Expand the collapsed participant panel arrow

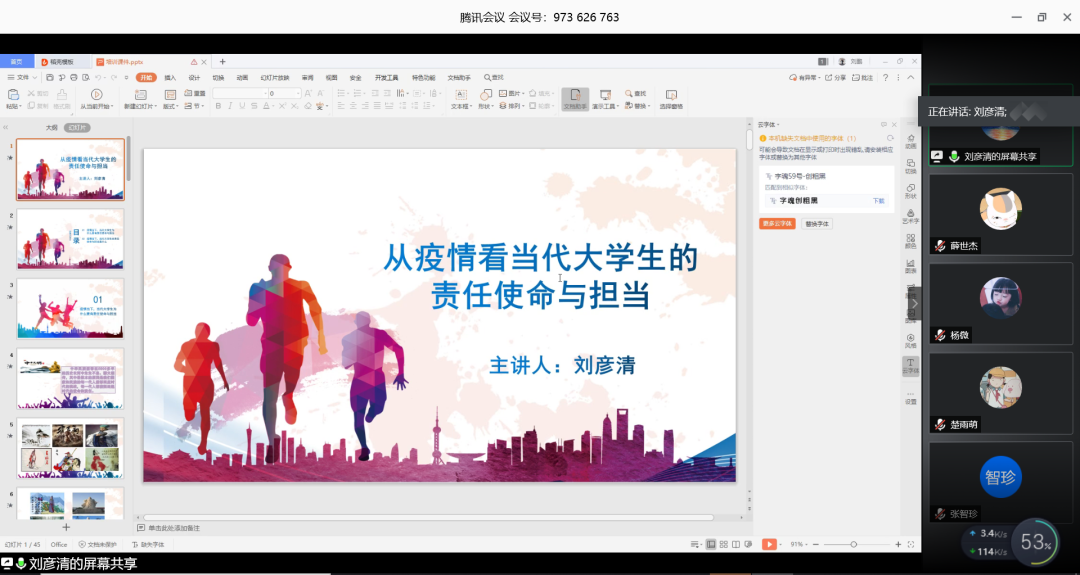pyautogui.click(x=914, y=304)
